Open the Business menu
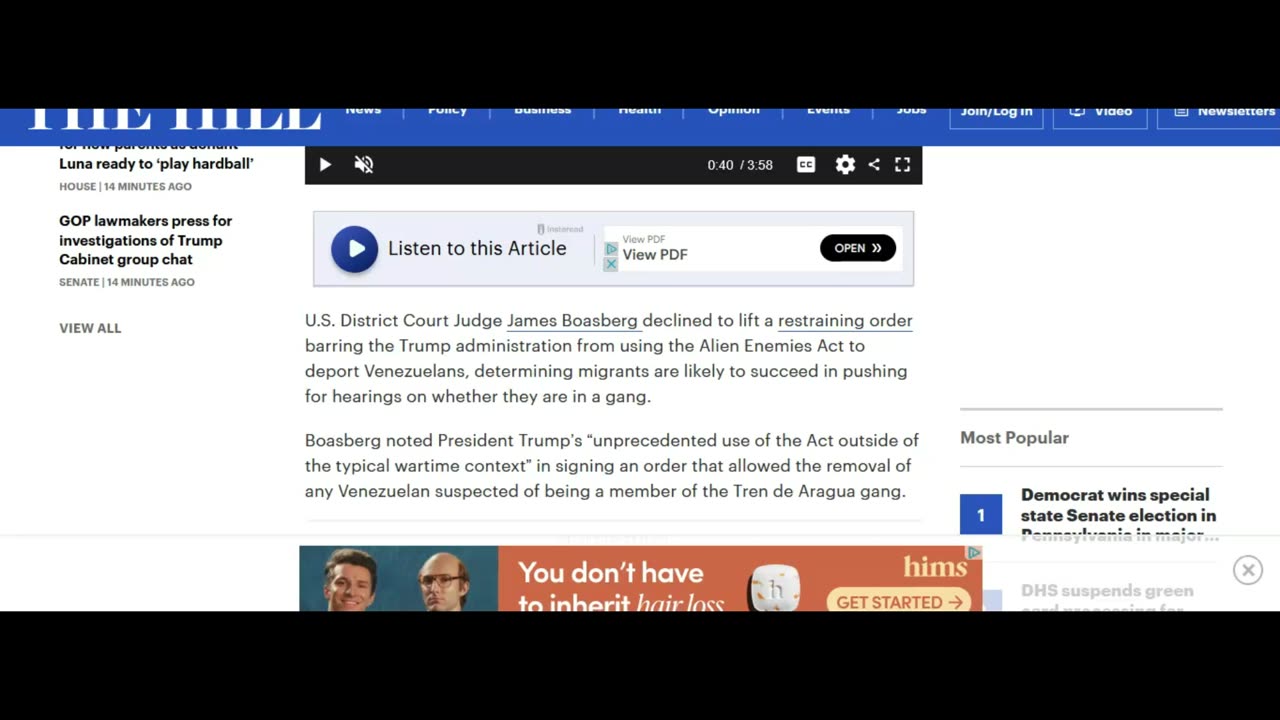 [543, 111]
